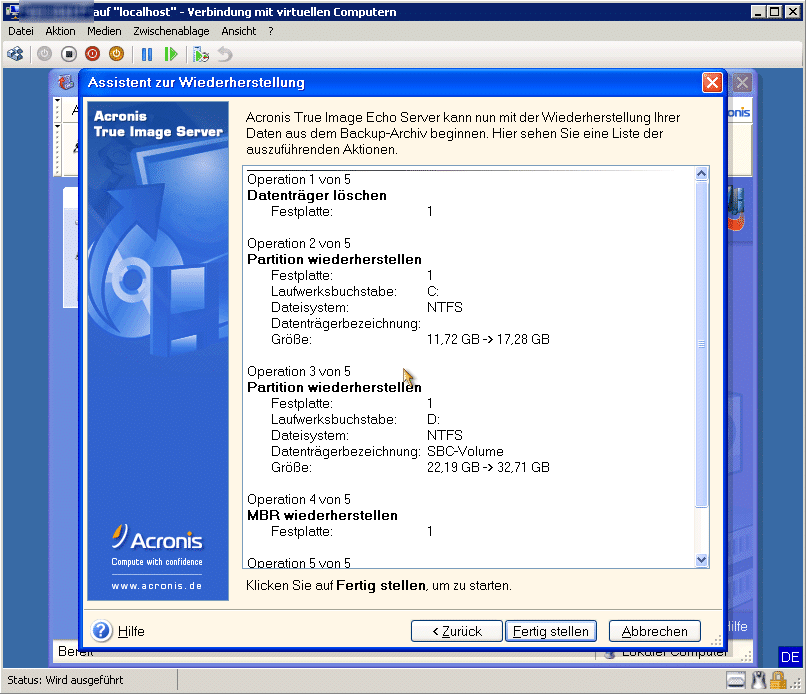Click the size value '11,72 GB -> 17,28 GB'
Screen dimensions: 806x694
488,339
